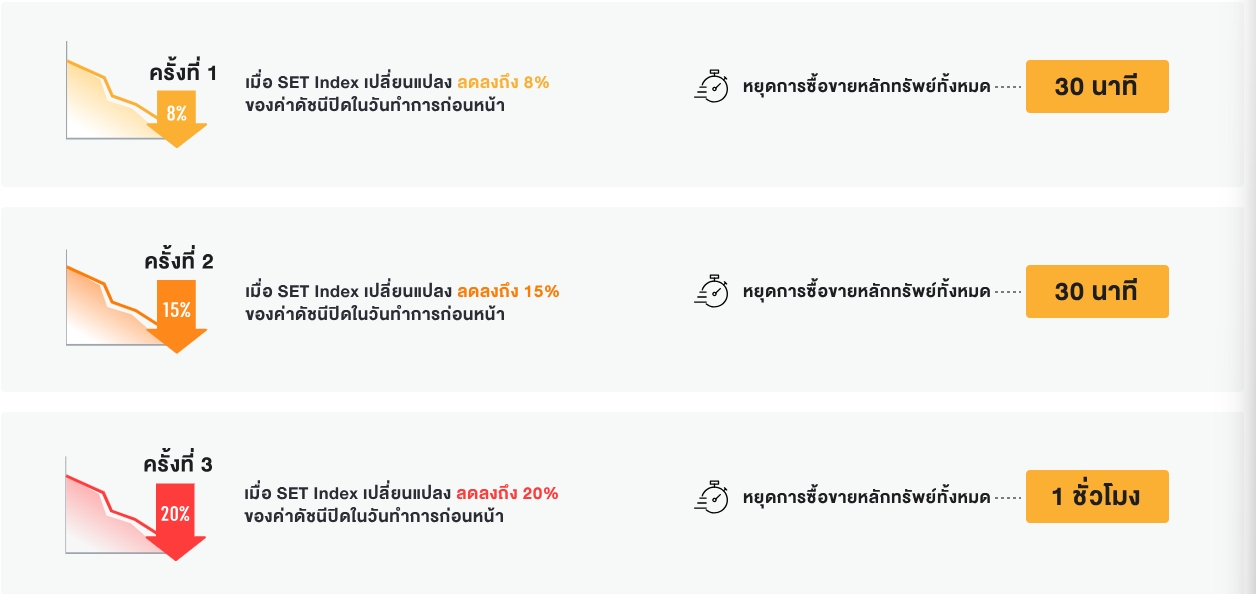Image resolution: width=1256 pixels, height=594 pixels.
Task: Click the orange 15% down arrow
Action: (x=177, y=314)
